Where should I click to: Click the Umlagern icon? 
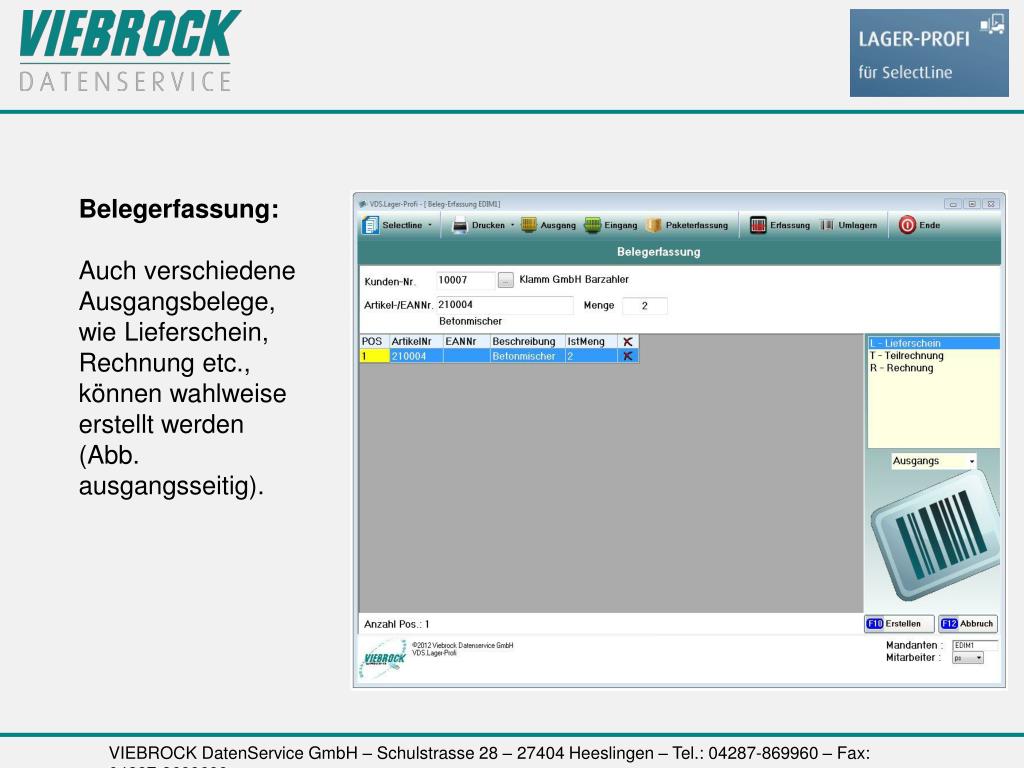pos(827,225)
